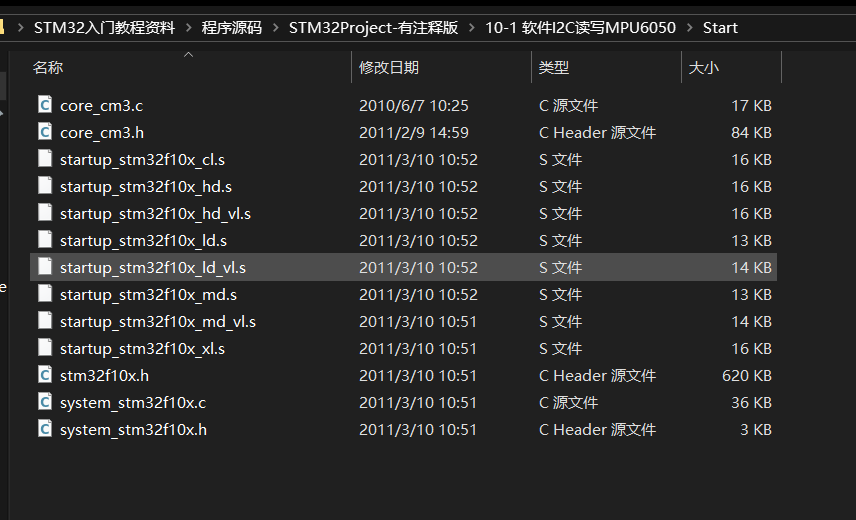Image resolution: width=856 pixels, height=520 pixels.
Task: Click the Start breadcrumb segment
Action: [x=720, y=27]
